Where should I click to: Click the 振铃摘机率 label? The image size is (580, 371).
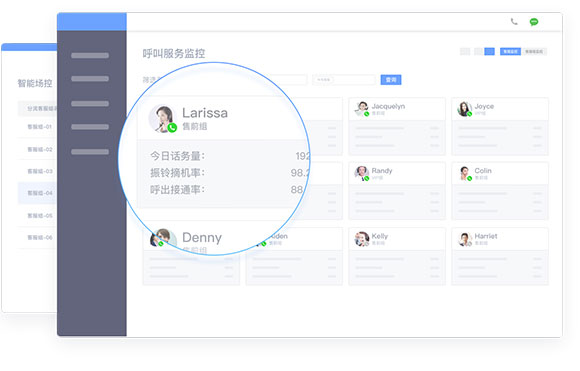tap(177, 173)
